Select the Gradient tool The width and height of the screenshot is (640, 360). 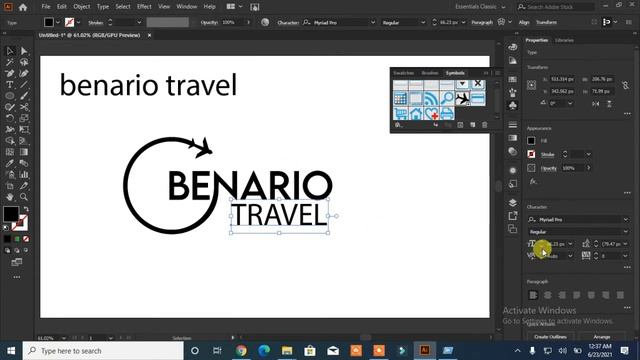24,152
